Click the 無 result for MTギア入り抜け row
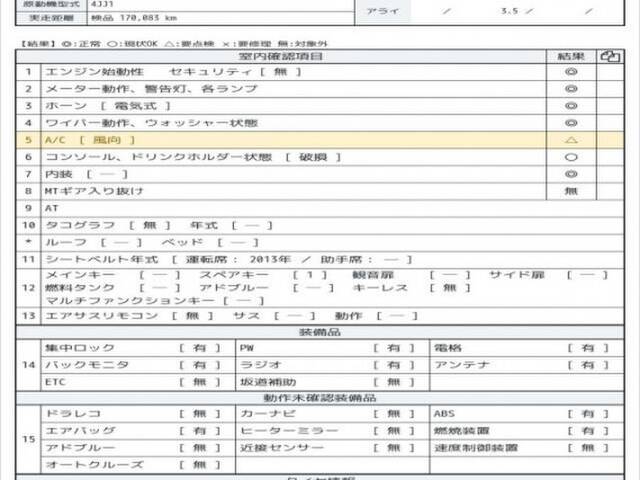Viewport: 640px width, 480px height. coord(571,191)
